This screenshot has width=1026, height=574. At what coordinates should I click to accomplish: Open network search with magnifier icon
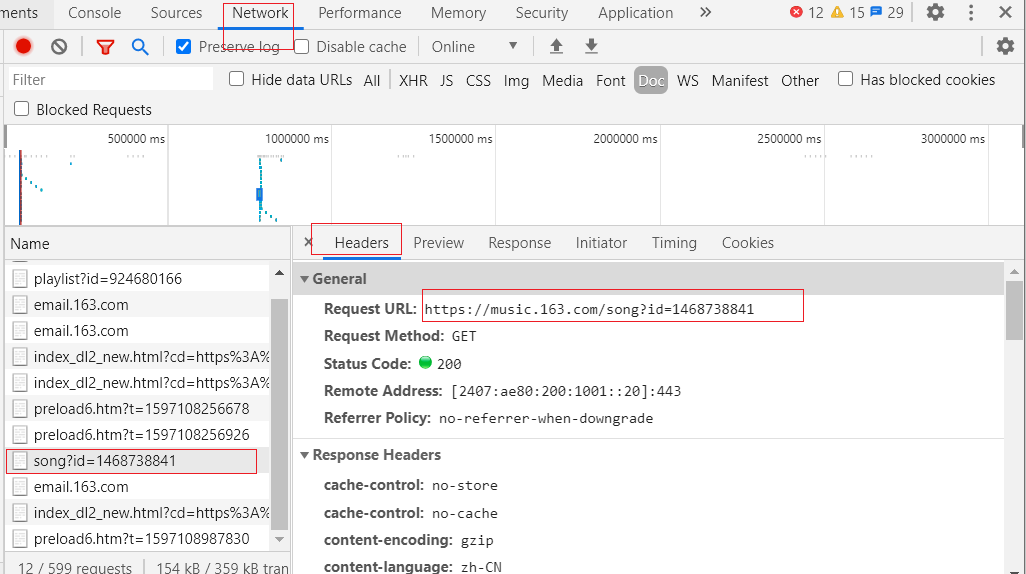140,47
